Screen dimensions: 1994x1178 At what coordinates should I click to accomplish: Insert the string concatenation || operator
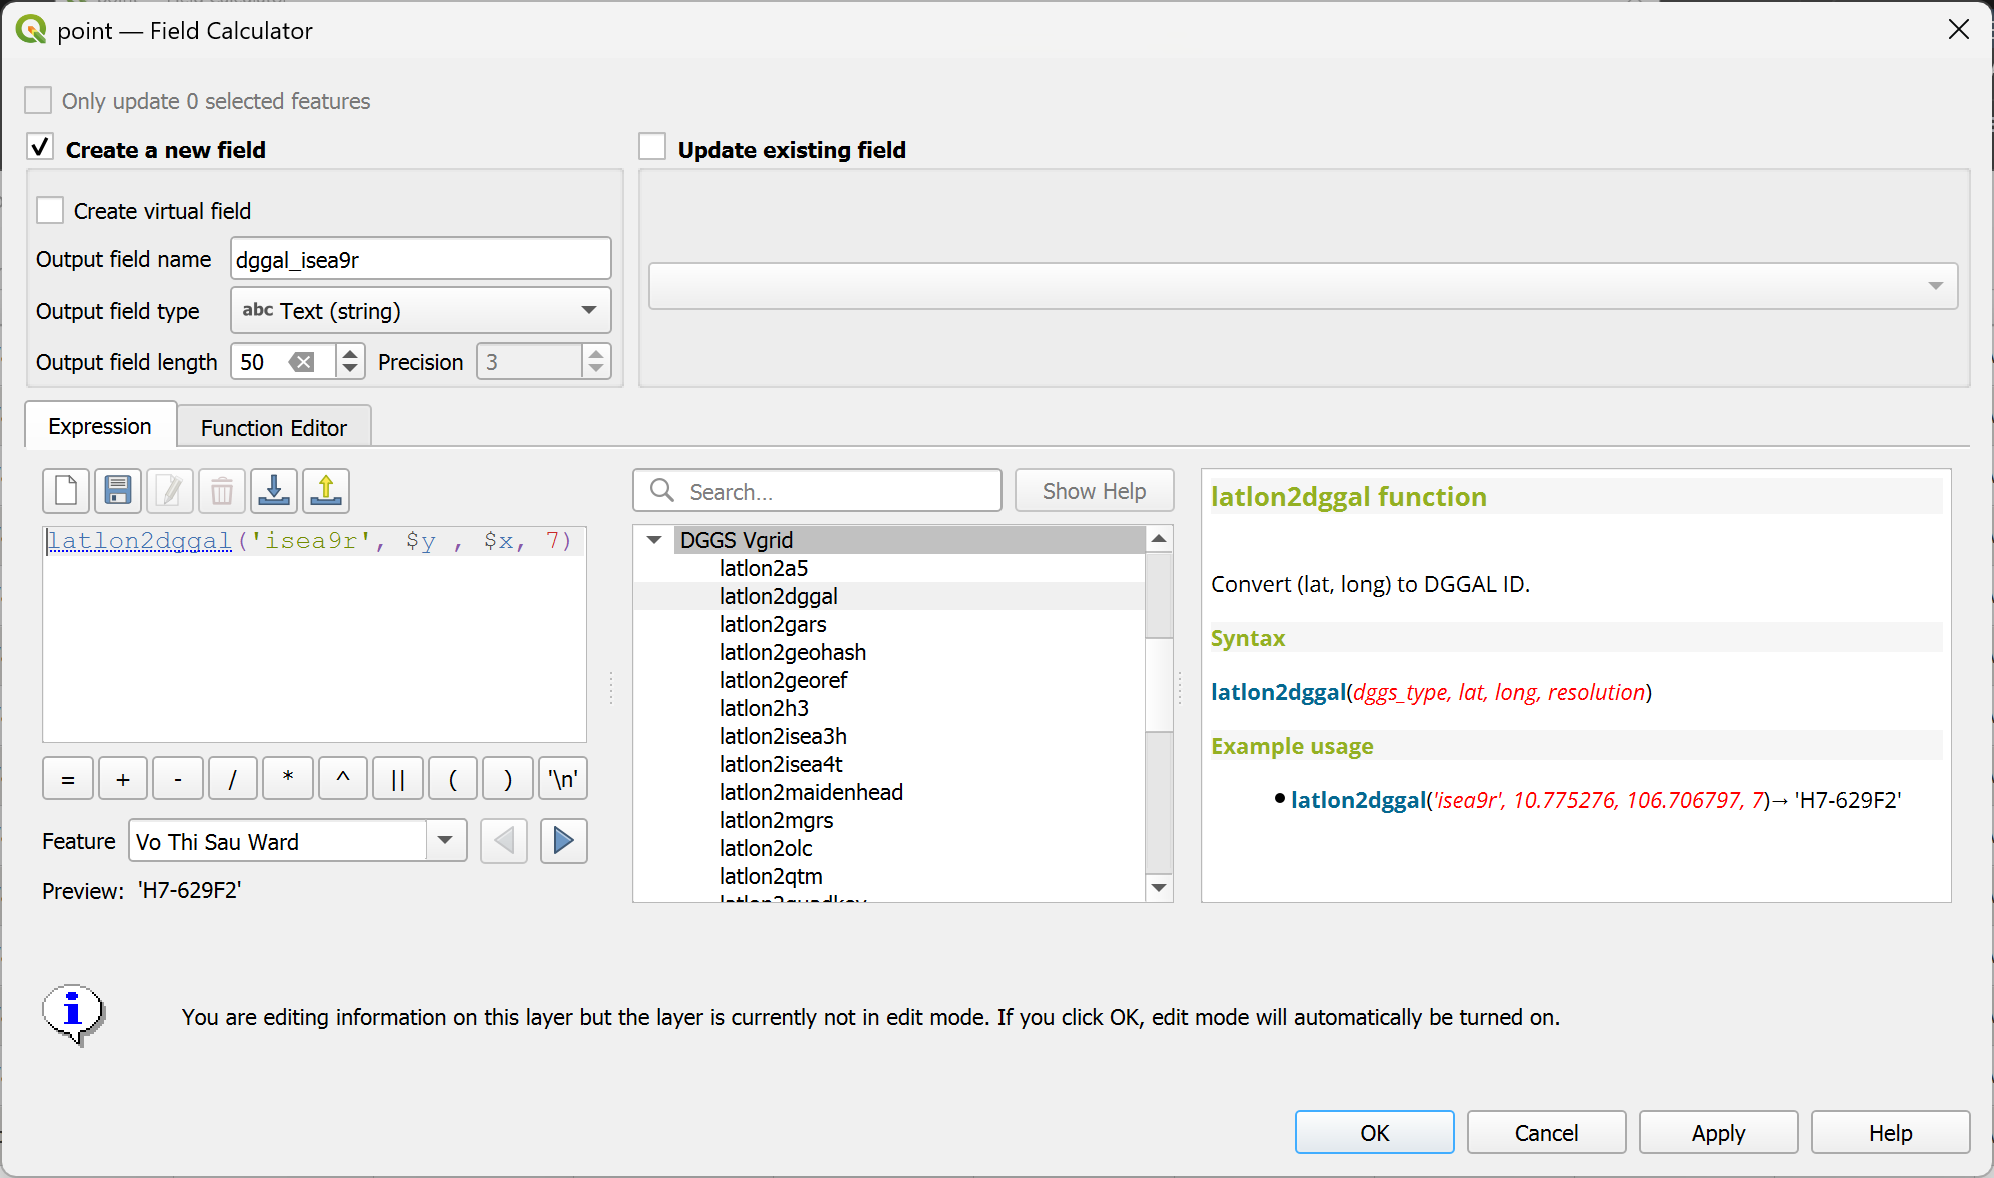point(398,779)
